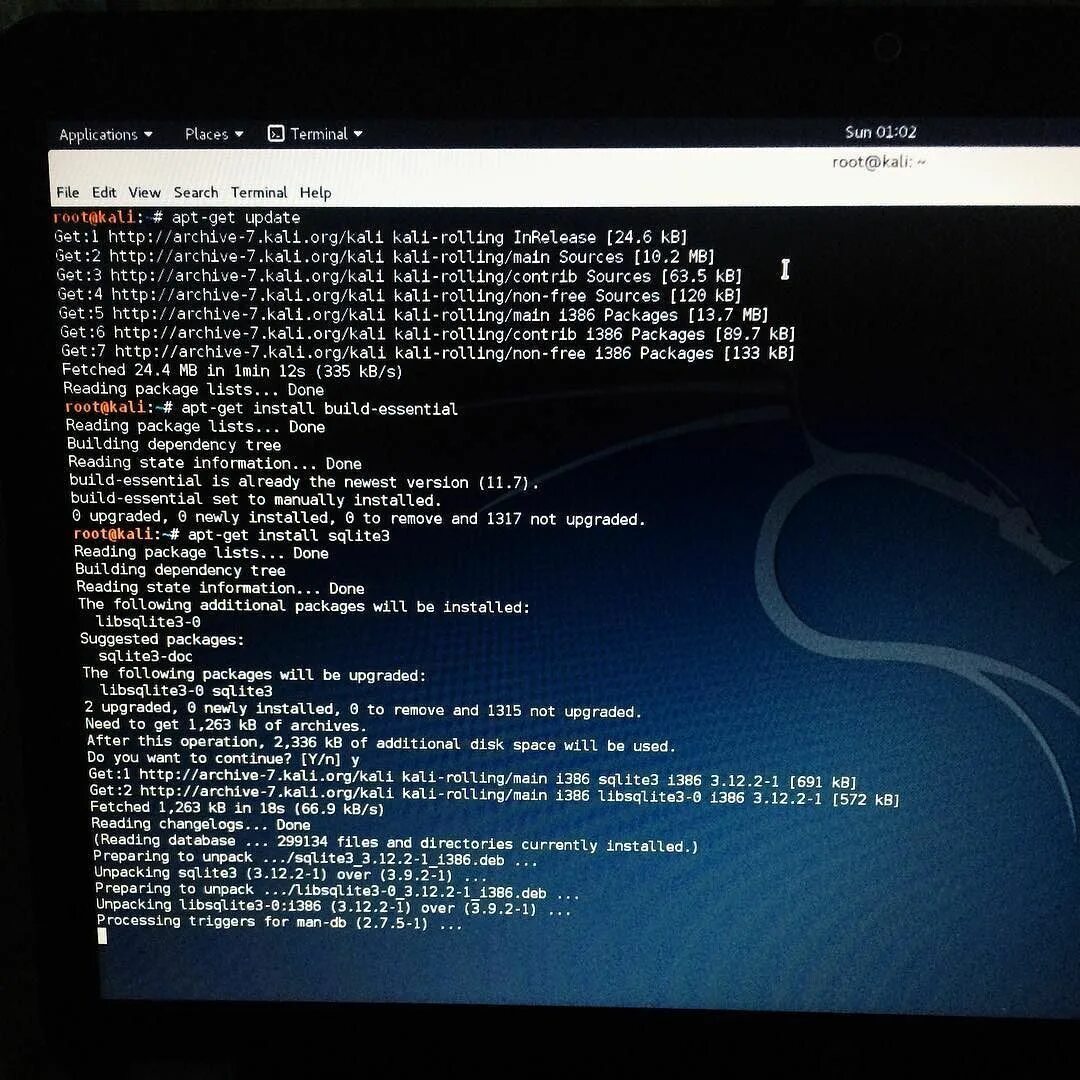Click '1317 not upgraded' summary line
Viewport: 1080px width, 1080px height.
coord(358,517)
